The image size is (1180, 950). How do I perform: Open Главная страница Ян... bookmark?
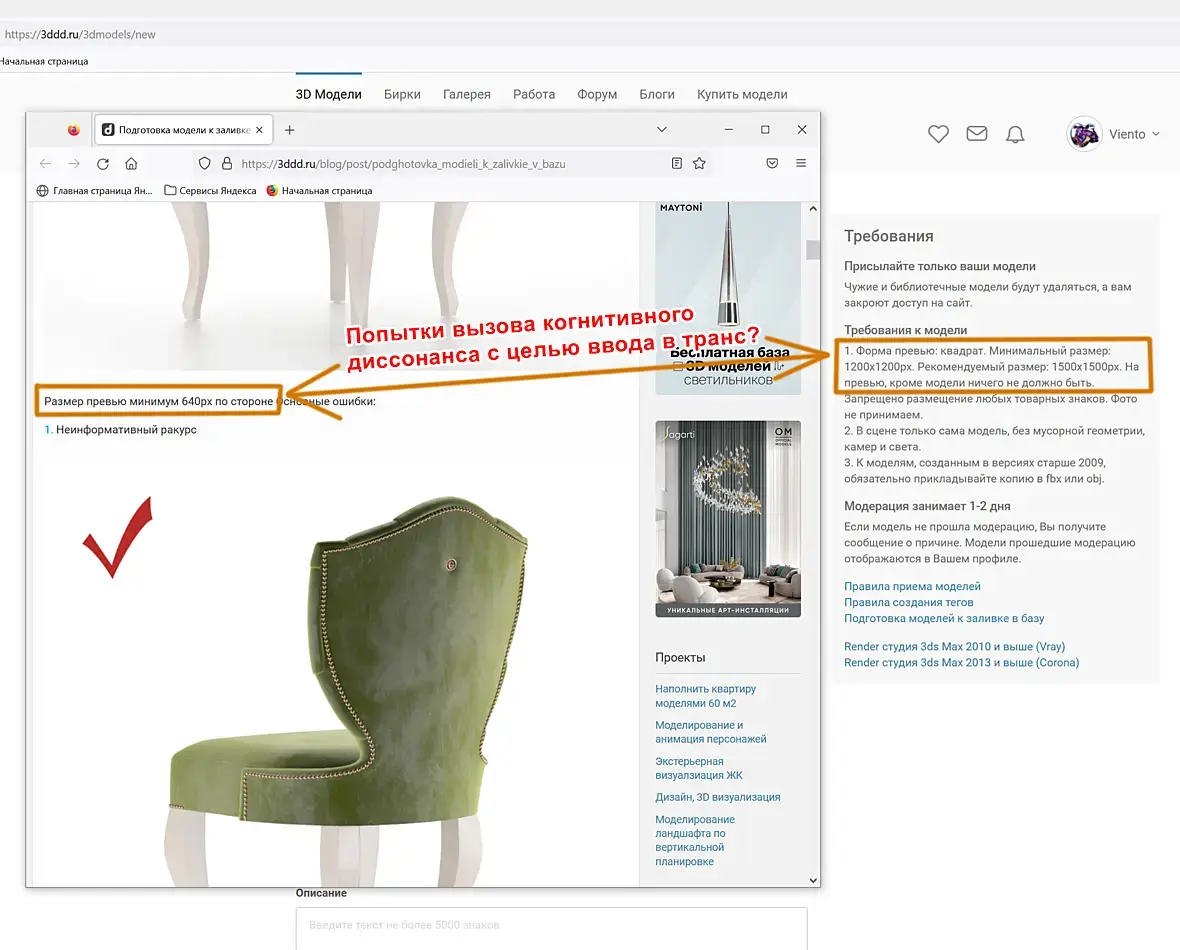94,190
